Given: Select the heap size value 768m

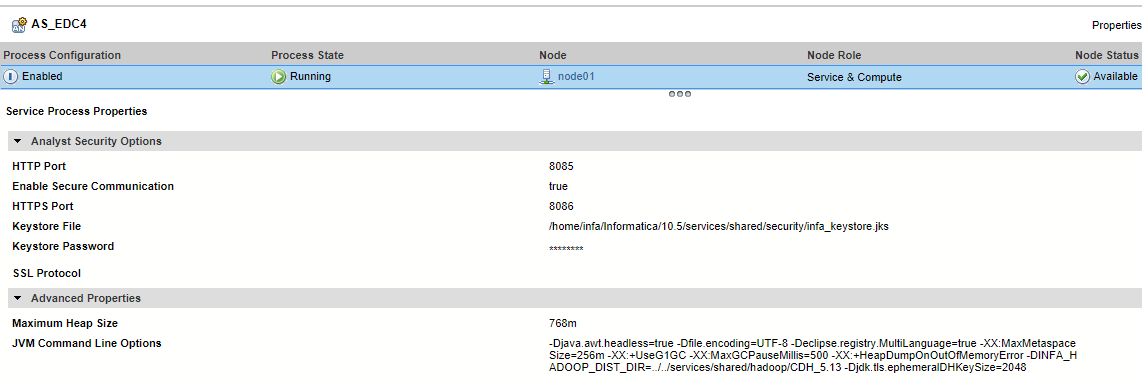Looking at the screenshot, I should 563,323.
